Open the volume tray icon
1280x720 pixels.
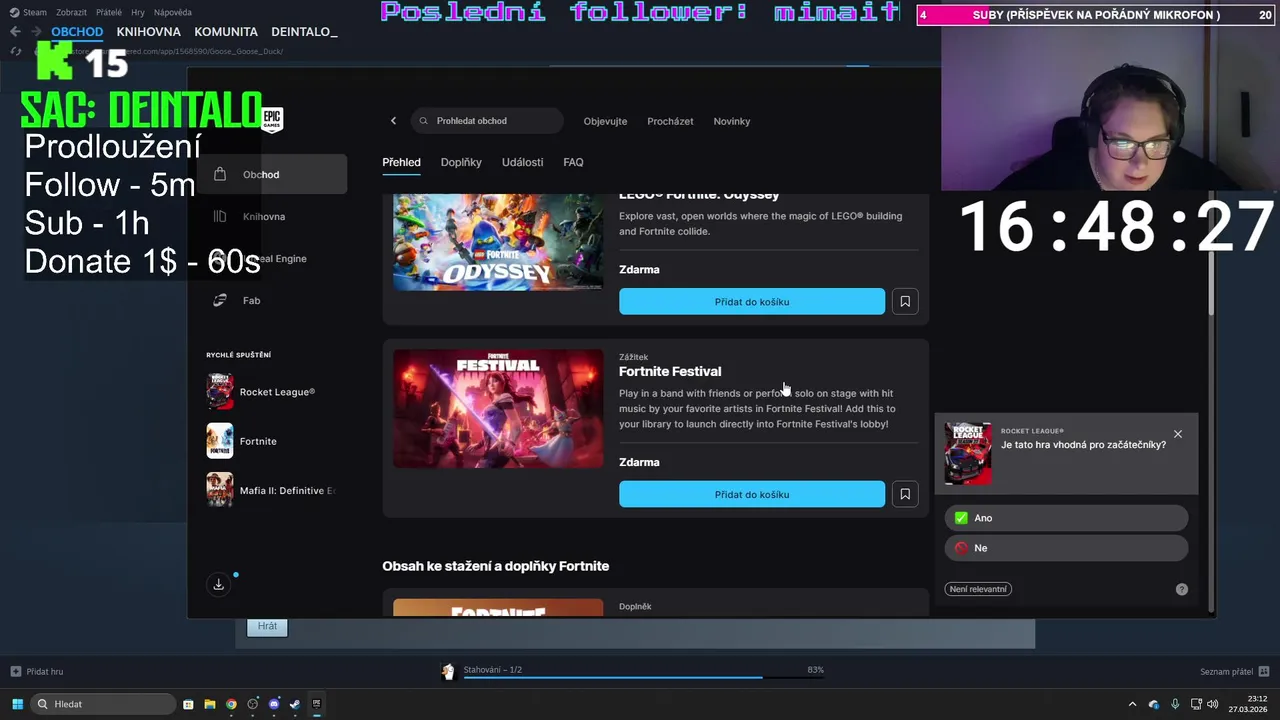(x=1212, y=704)
